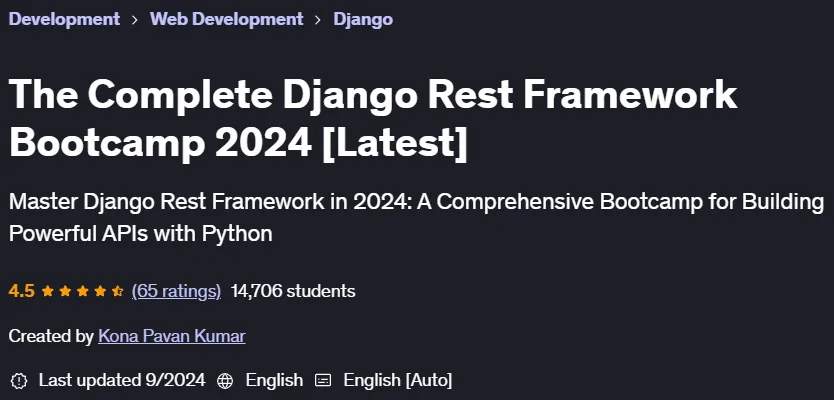
Task: Go to the Django breadcrumb category
Action: click(x=363, y=20)
